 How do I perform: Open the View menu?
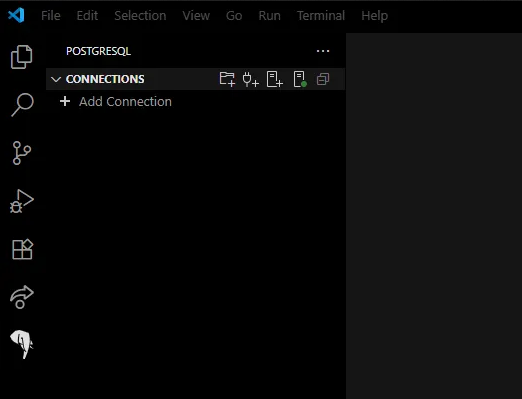click(196, 16)
